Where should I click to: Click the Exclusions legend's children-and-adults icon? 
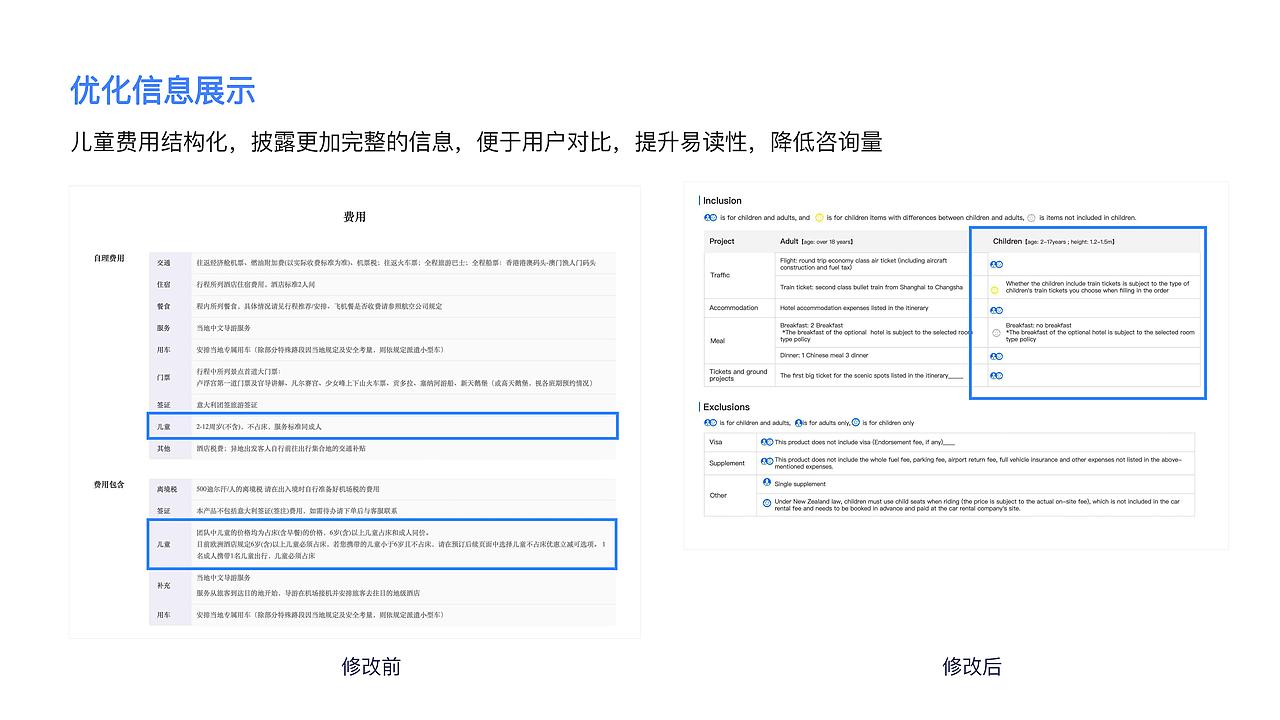click(x=711, y=423)
